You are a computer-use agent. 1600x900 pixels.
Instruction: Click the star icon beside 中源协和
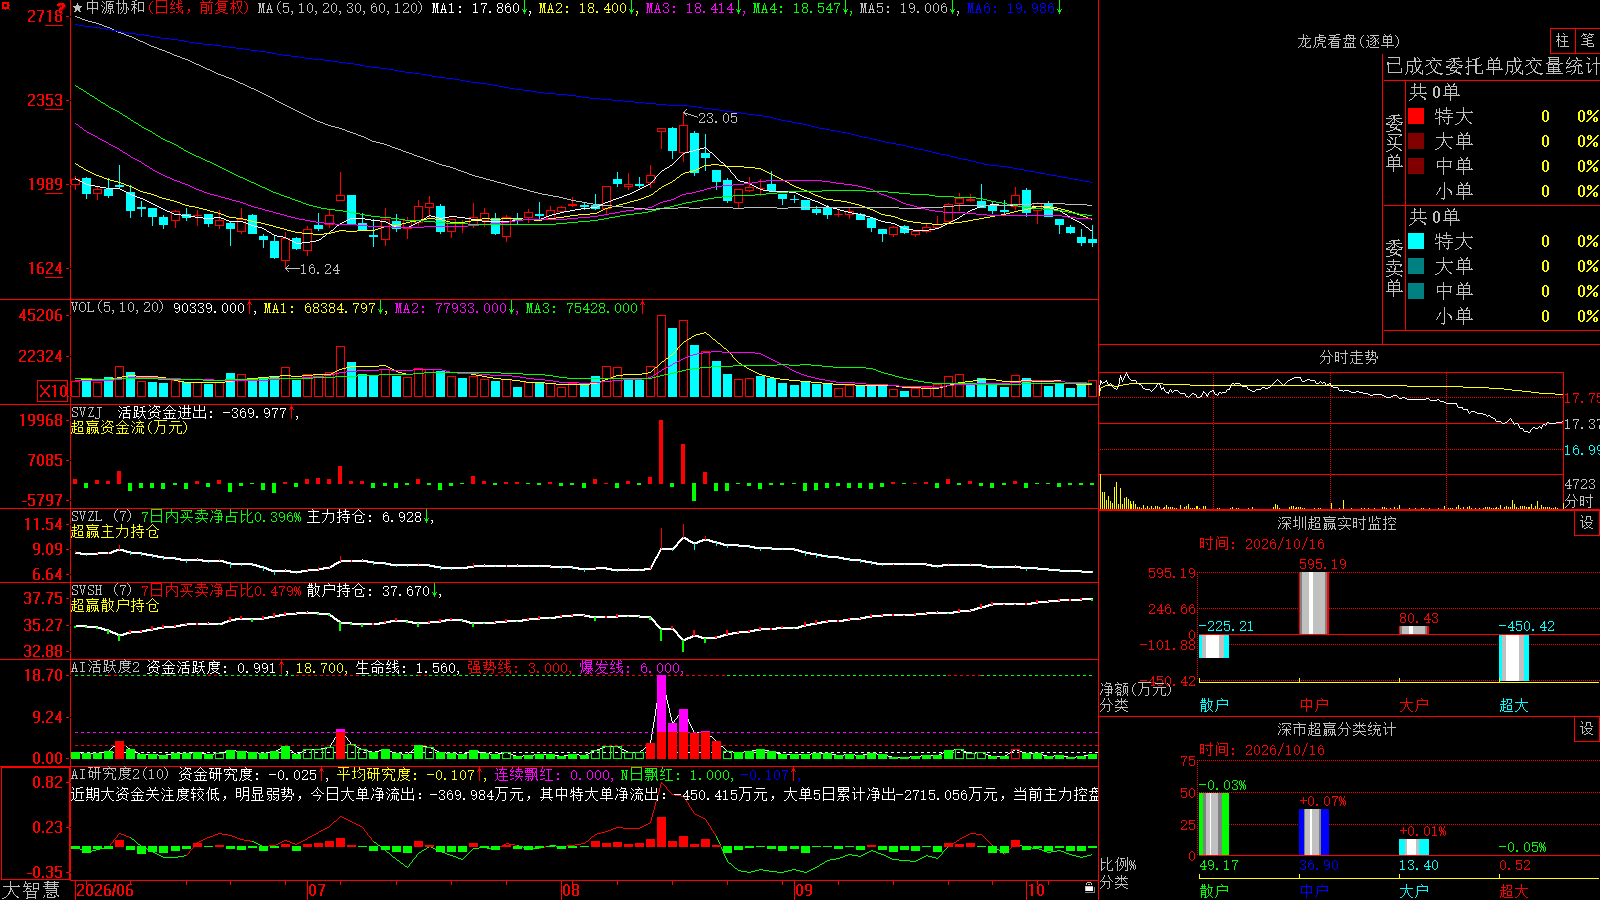(x=78, y=8)
